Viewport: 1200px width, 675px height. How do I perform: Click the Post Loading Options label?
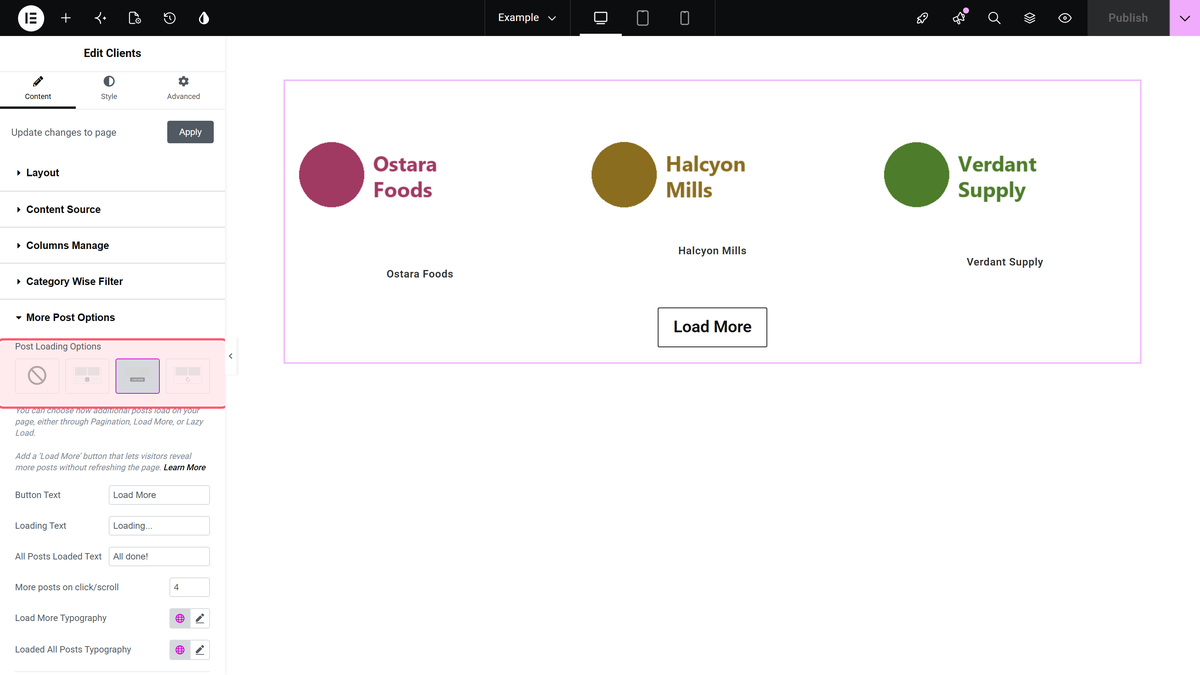(x=58, y=346)
